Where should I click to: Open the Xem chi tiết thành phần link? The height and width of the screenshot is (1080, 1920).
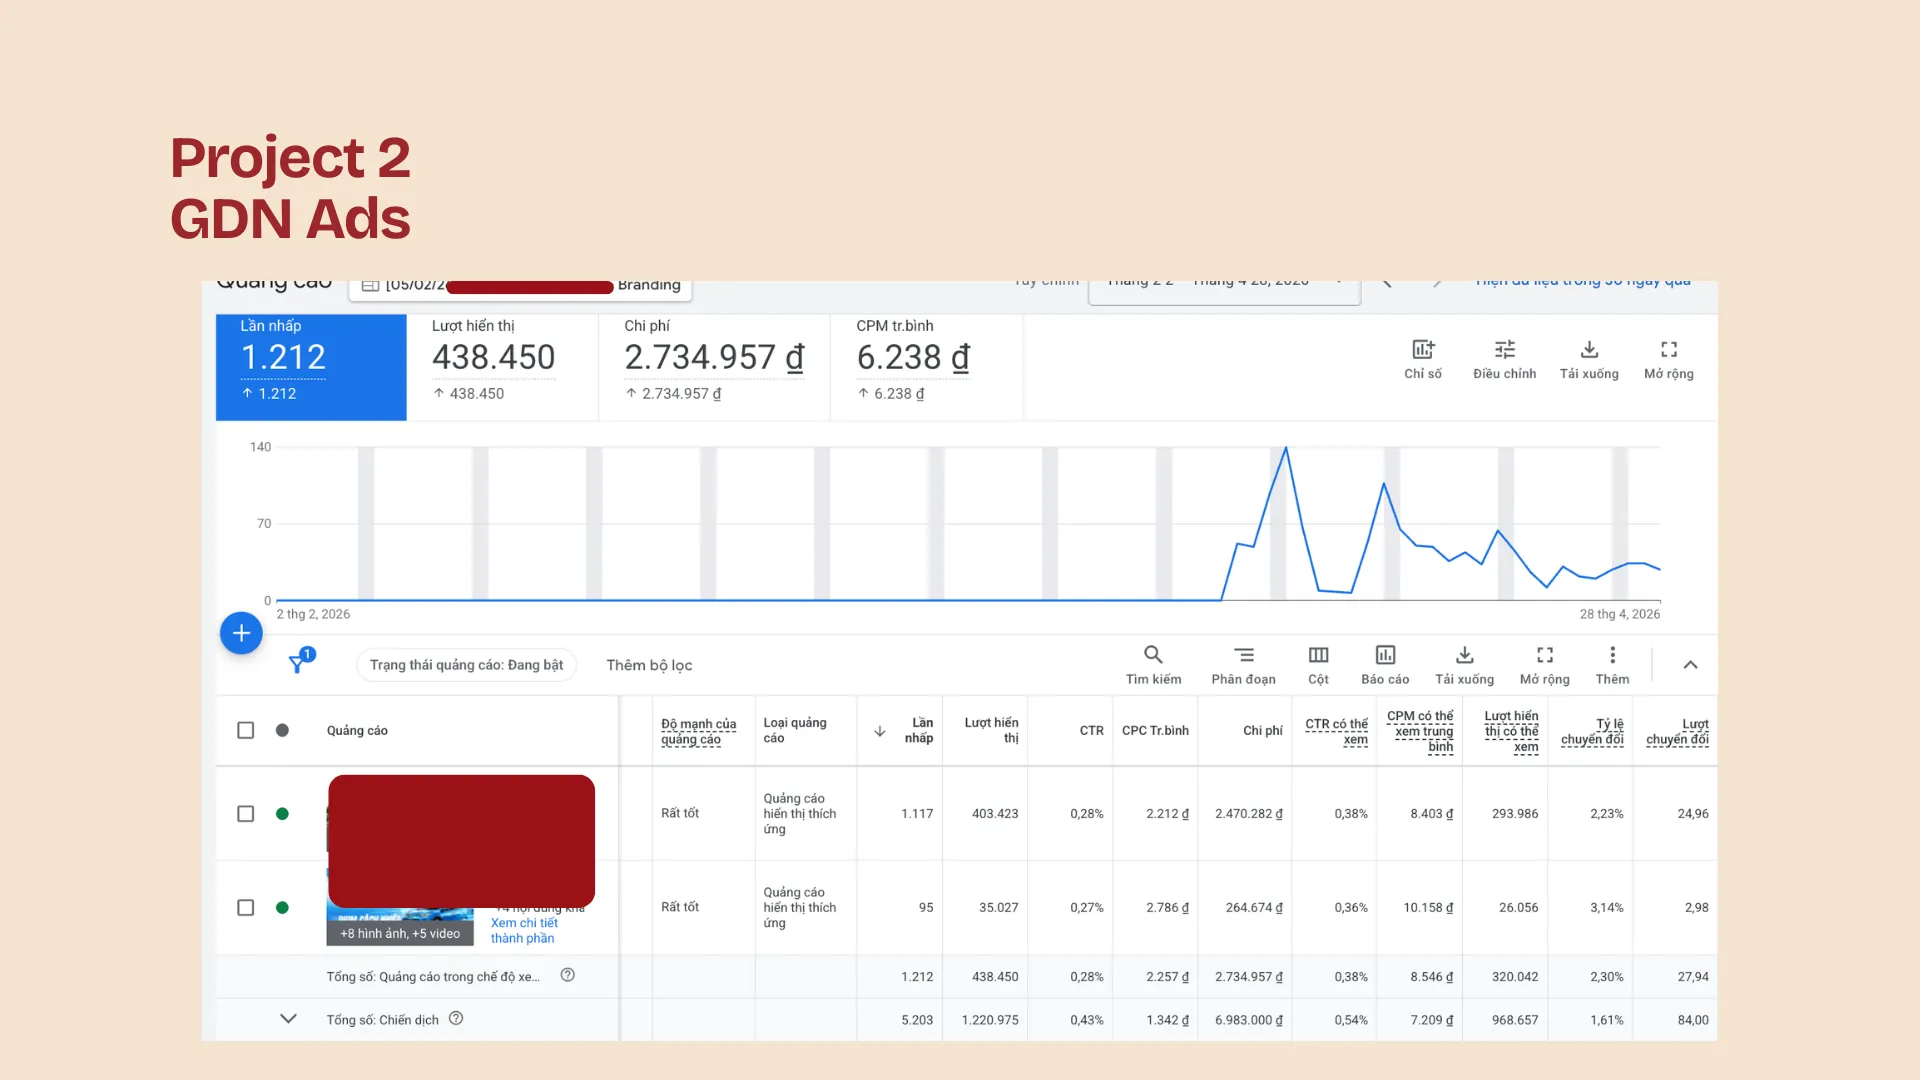pos(524,931)
